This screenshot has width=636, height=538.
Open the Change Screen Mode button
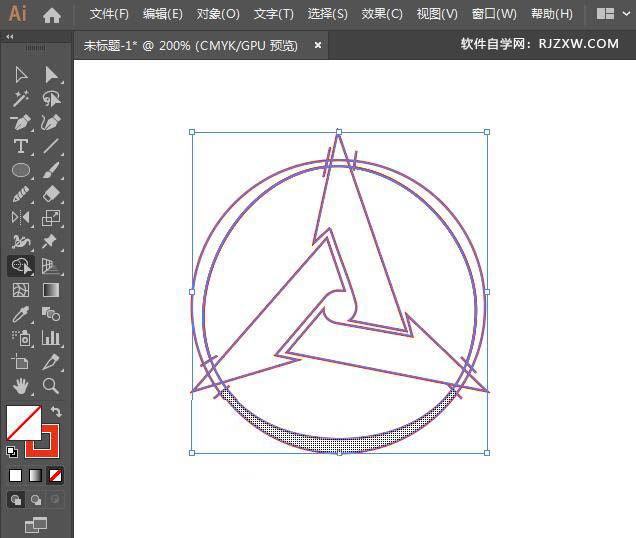(36, 525)
